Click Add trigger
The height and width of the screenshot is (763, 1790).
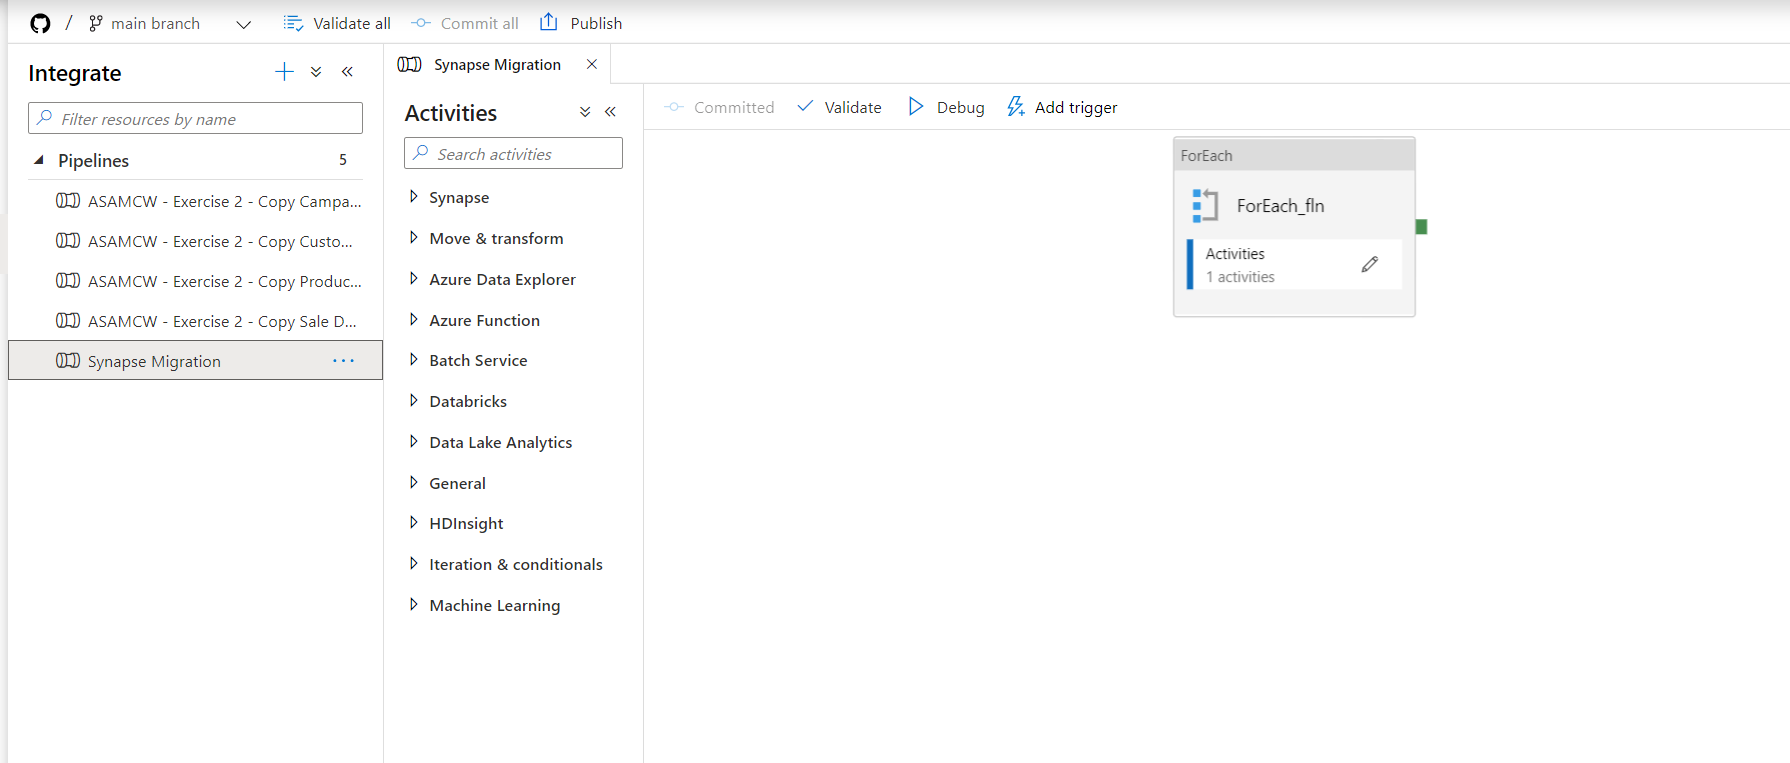1062,107
